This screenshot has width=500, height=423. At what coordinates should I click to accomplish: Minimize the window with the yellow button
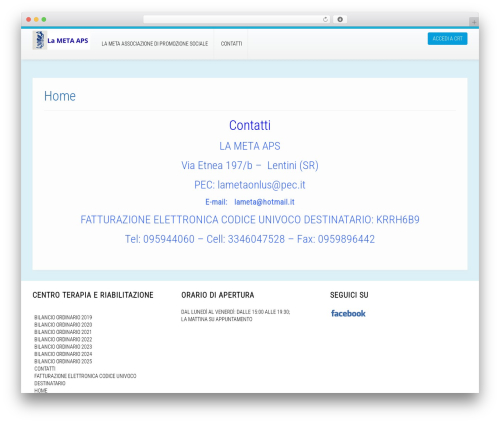point(36,19)
